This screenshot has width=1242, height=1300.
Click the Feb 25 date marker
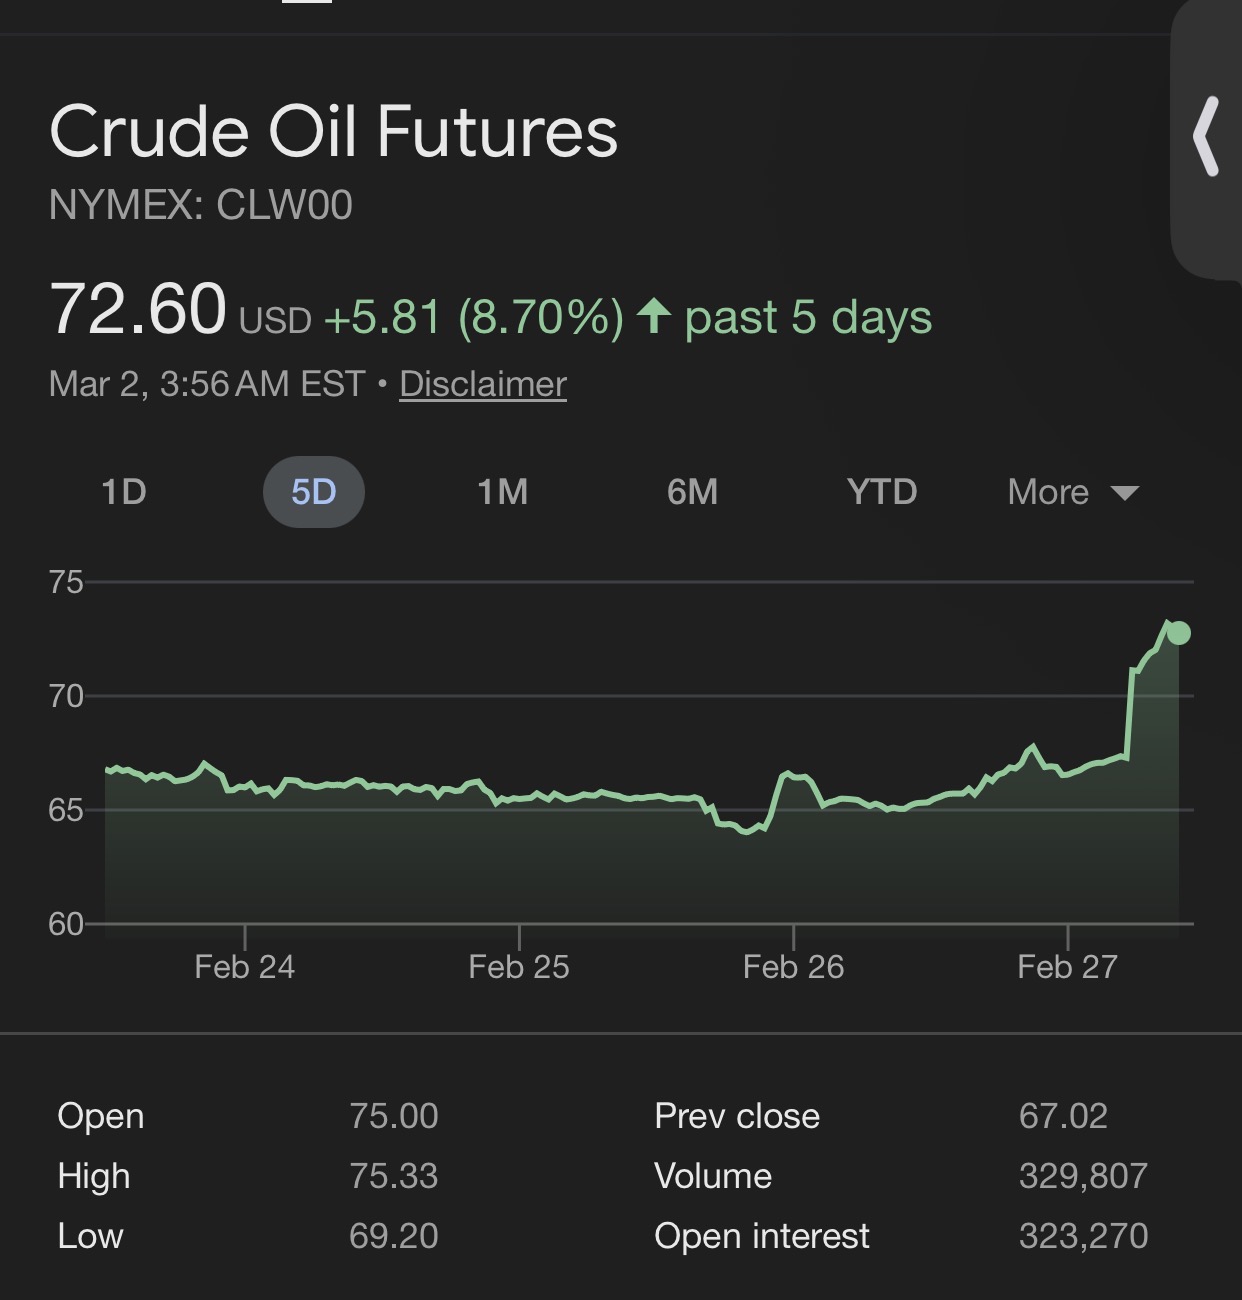[x=519, y=966]
